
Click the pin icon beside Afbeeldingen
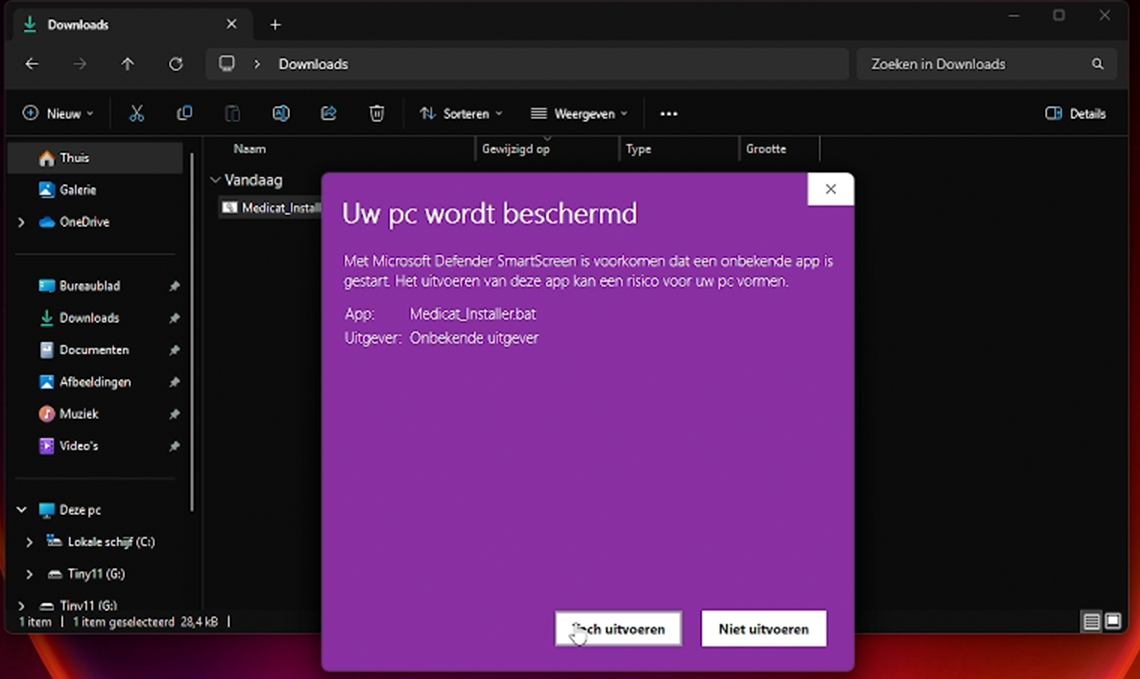(x=174, y=382)
